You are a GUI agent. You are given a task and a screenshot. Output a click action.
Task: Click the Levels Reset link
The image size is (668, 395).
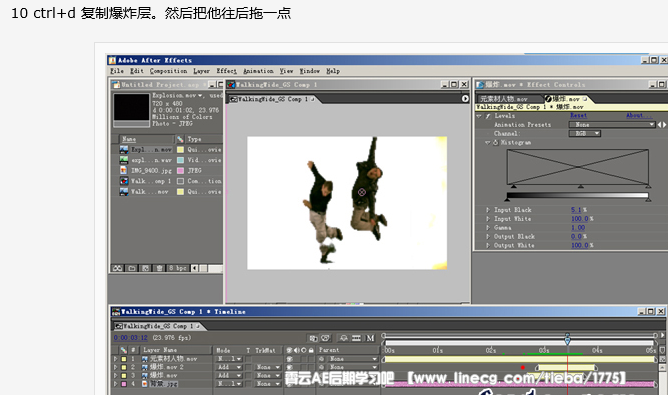click(579, 115)
